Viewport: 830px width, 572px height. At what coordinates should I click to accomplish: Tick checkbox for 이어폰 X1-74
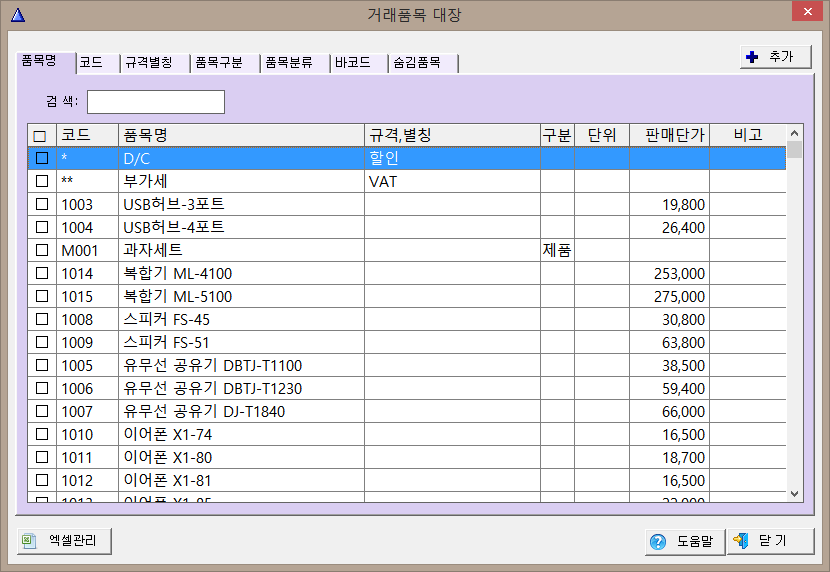[x=42, y=434]
